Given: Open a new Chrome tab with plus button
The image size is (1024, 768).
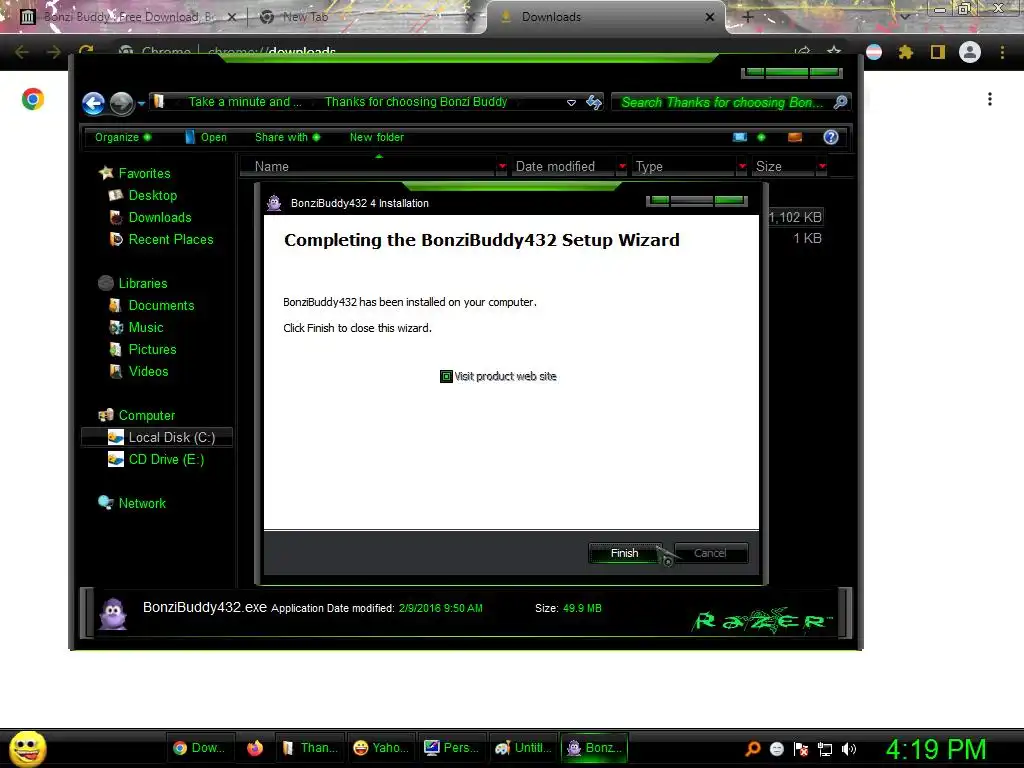Looking at the screenshot, I should [x=748, y=17].
